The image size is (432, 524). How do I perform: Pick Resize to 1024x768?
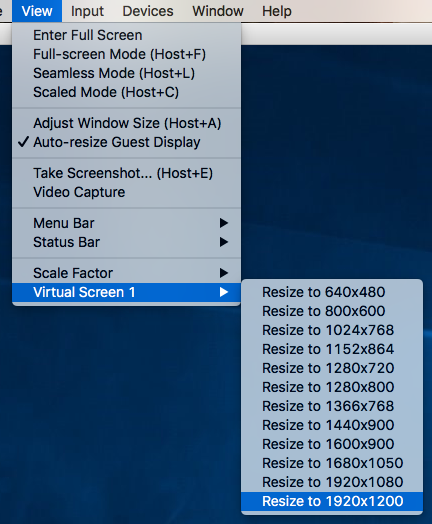[332, 331]
